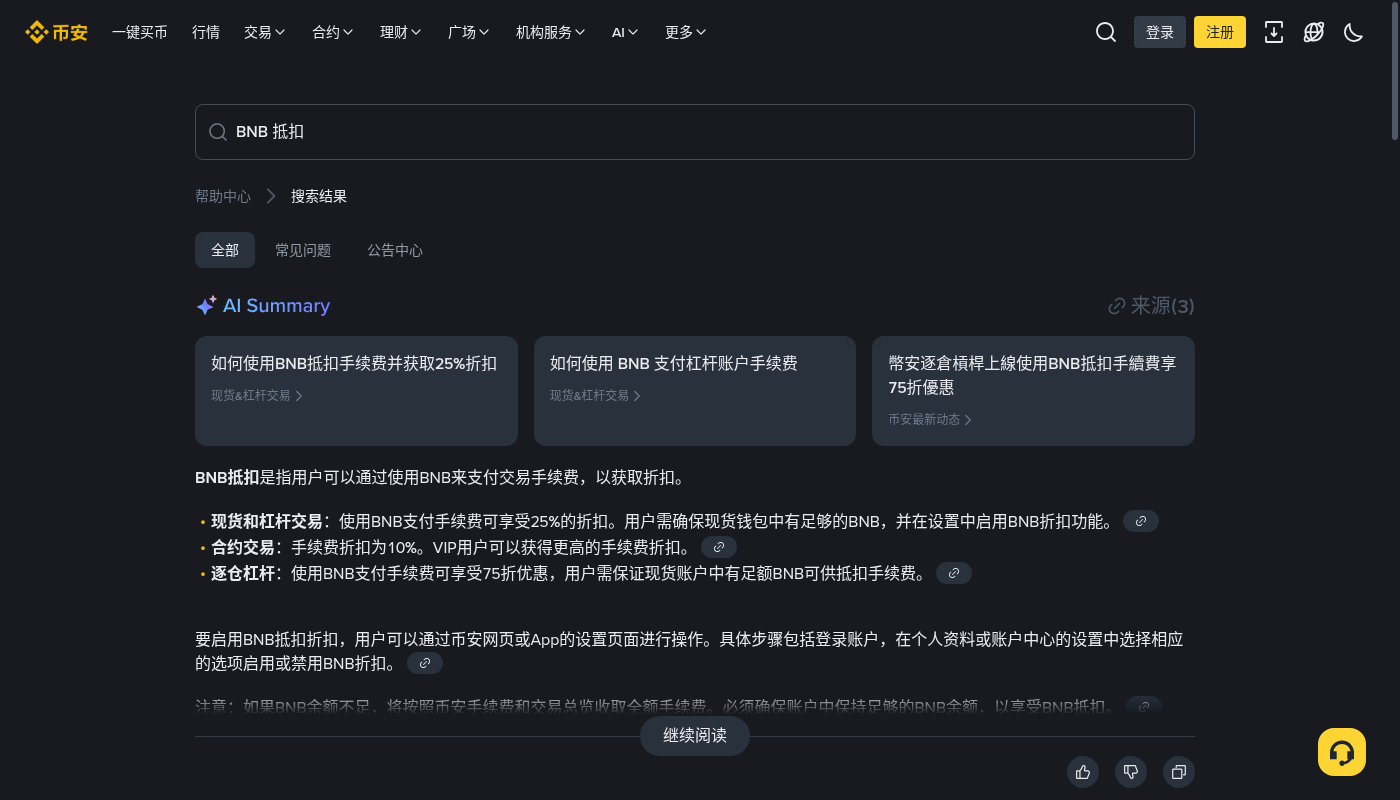This screenshot has width=1400, height=800.
Task: Click the download app icon
Action: 1274,32
